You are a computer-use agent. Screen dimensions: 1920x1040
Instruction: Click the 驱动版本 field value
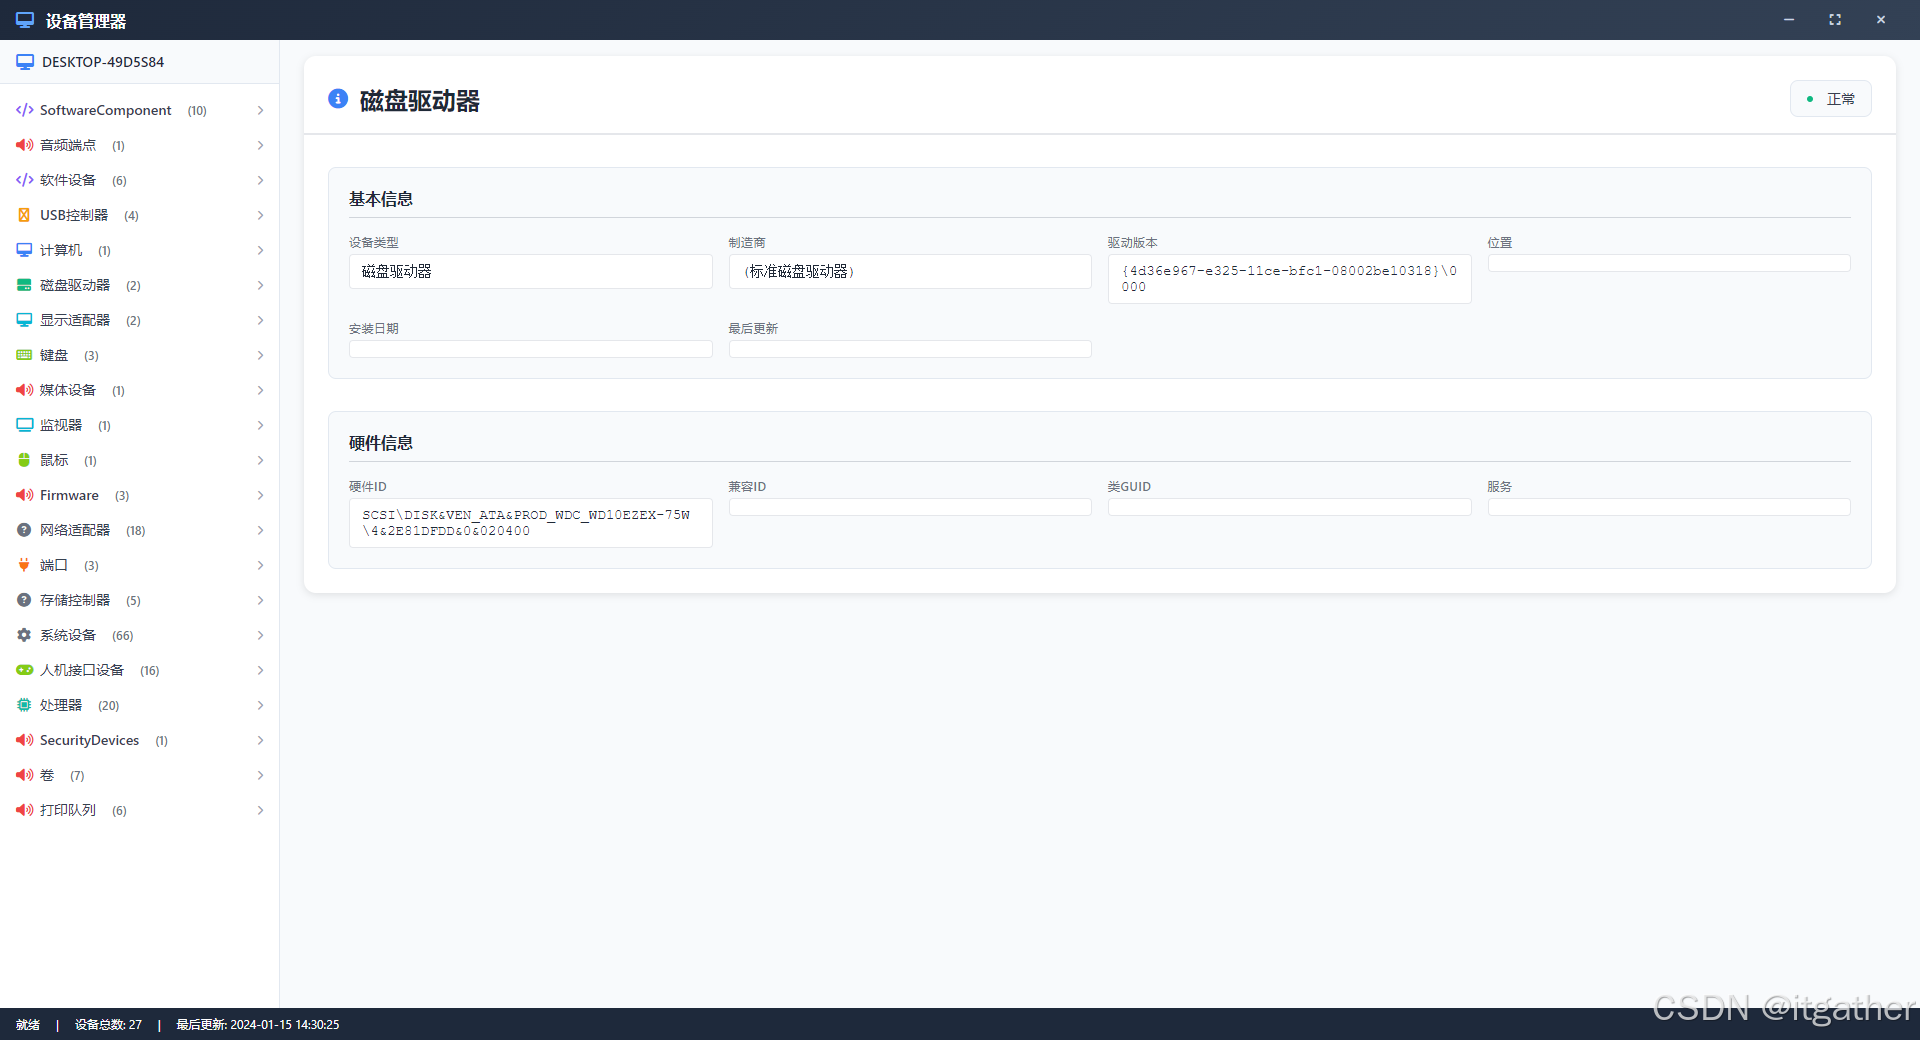click(1289, 279)
